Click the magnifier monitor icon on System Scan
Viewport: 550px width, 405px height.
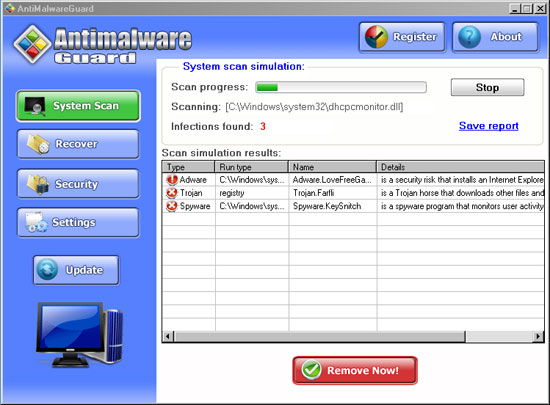(x=34, y=106)
